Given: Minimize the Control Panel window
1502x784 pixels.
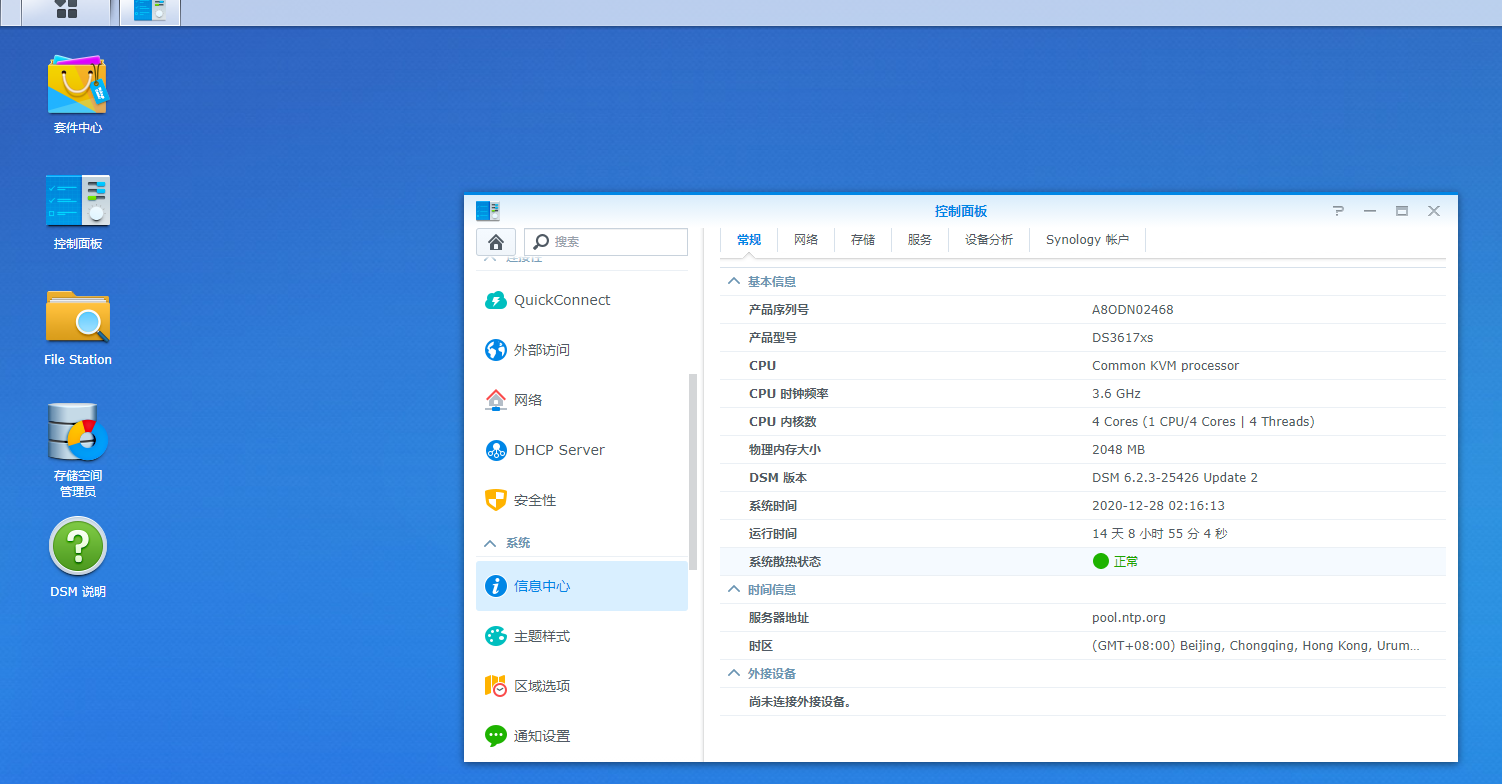Looking at the screenshot, I should 1370,211.
